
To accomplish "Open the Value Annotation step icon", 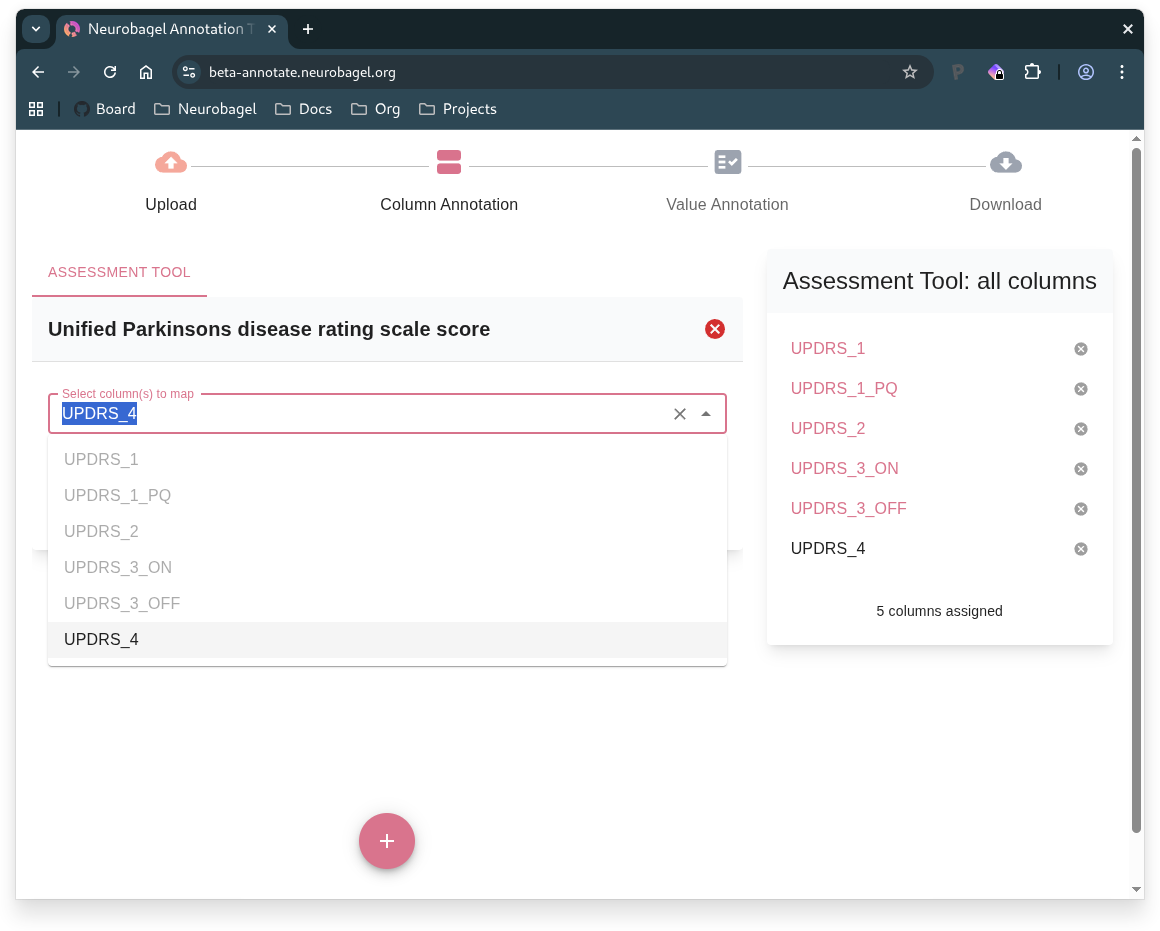I will point(727,162).
